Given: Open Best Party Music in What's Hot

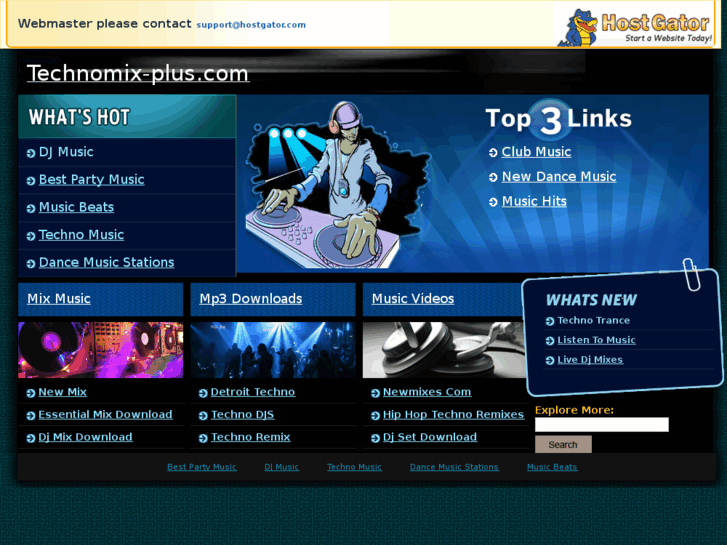Looking at the screenshot, I should coord(91,180).
